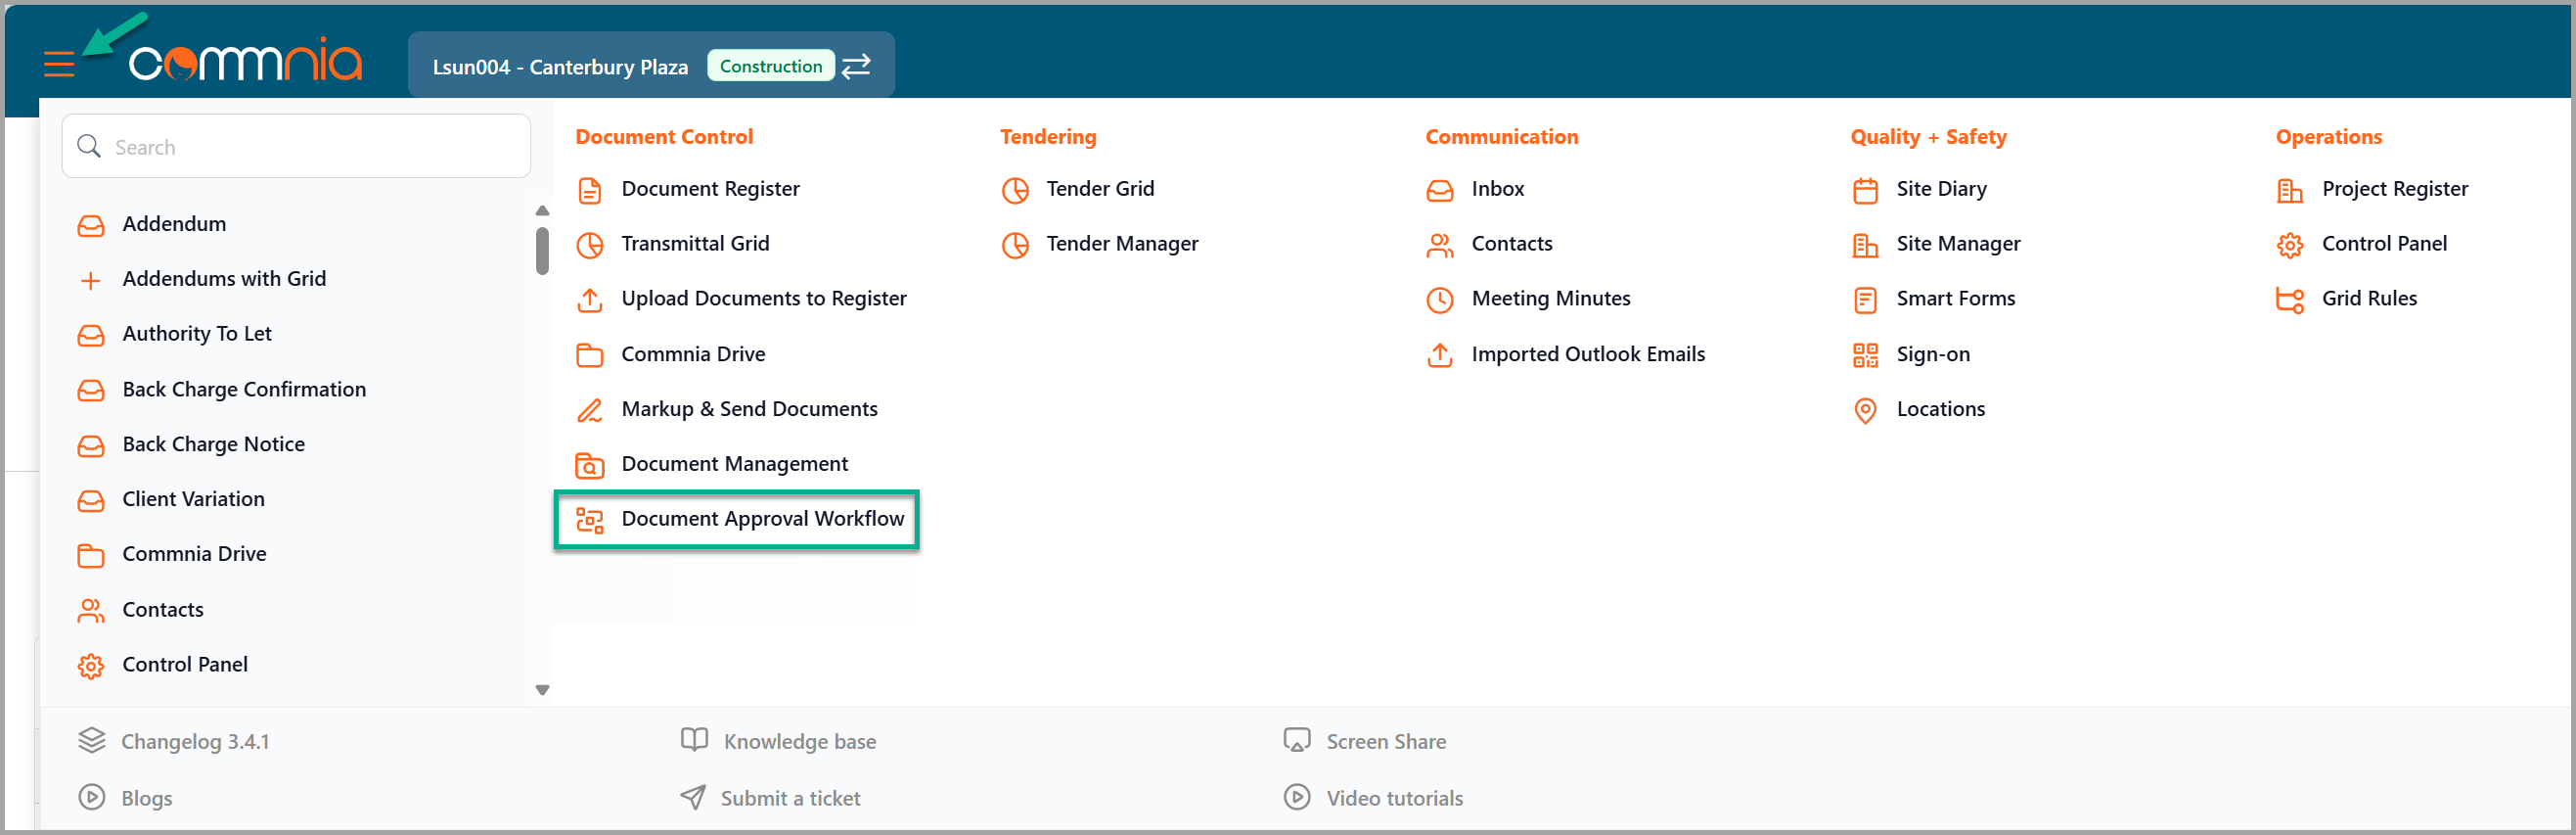Click the folder icon beside Commnia Drive in sidebar
The image size is (2576, 835).
91,555
